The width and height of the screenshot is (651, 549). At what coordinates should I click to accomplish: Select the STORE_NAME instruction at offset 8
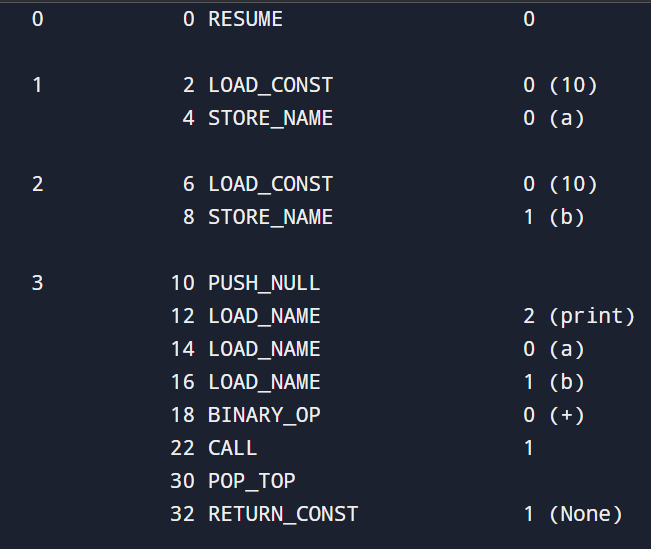tap(270, 217)
